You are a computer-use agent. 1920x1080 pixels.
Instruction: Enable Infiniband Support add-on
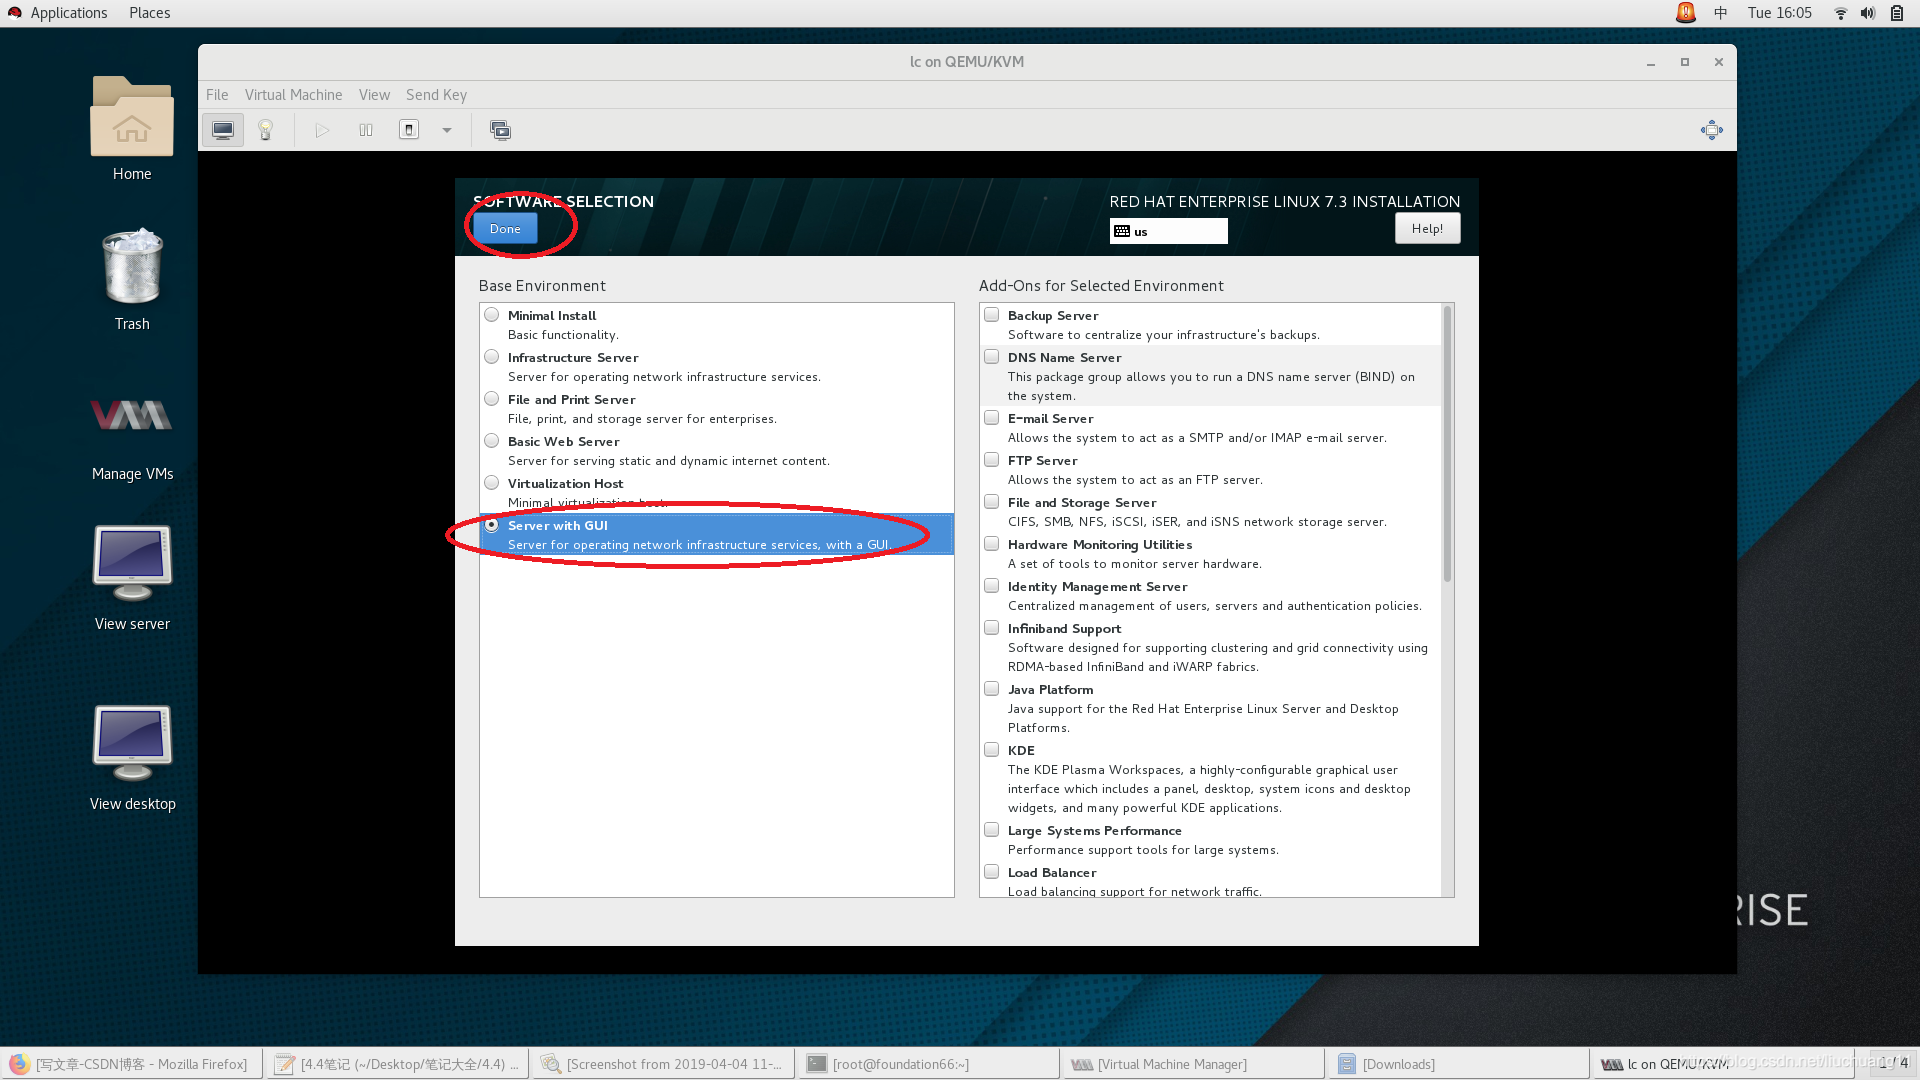[x=991, y=627]
